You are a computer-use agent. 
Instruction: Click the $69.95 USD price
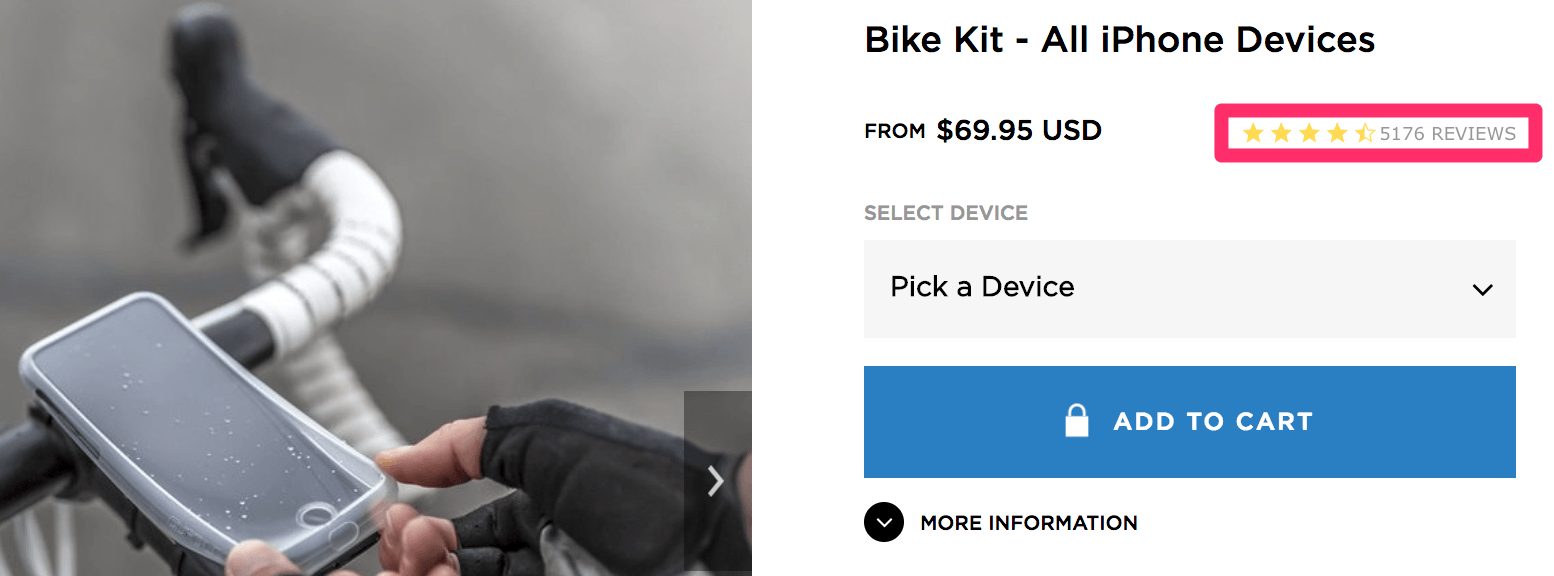click(x=1019, y=131)
